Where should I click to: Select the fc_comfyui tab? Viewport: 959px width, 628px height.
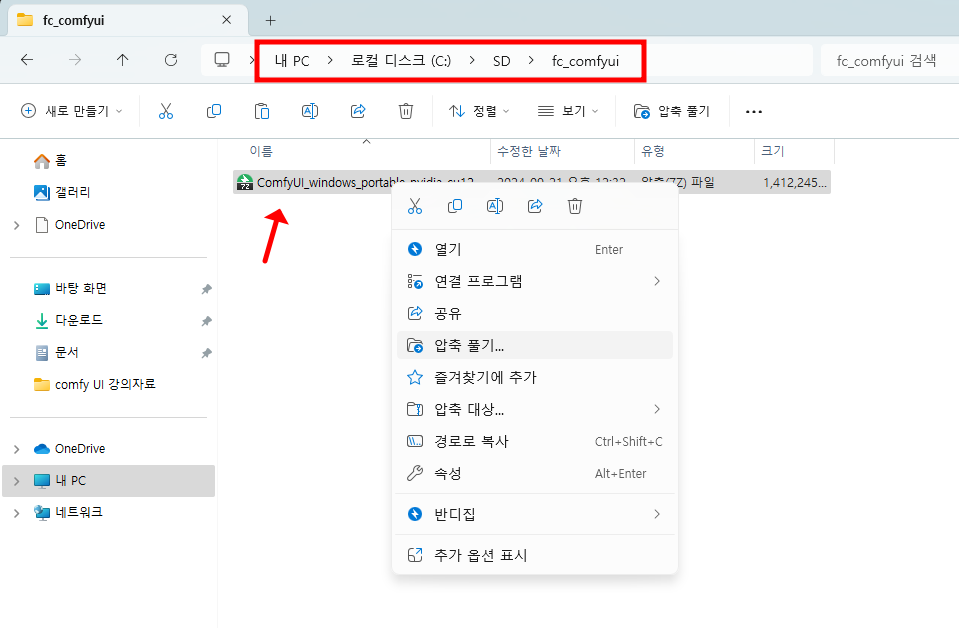(127, 20)
